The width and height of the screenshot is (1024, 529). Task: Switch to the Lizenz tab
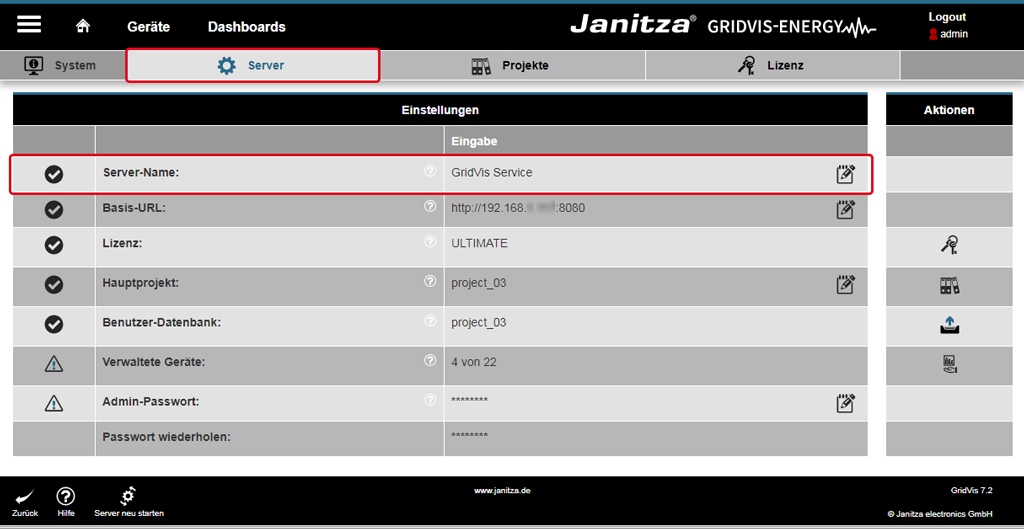tap(771, 66)
